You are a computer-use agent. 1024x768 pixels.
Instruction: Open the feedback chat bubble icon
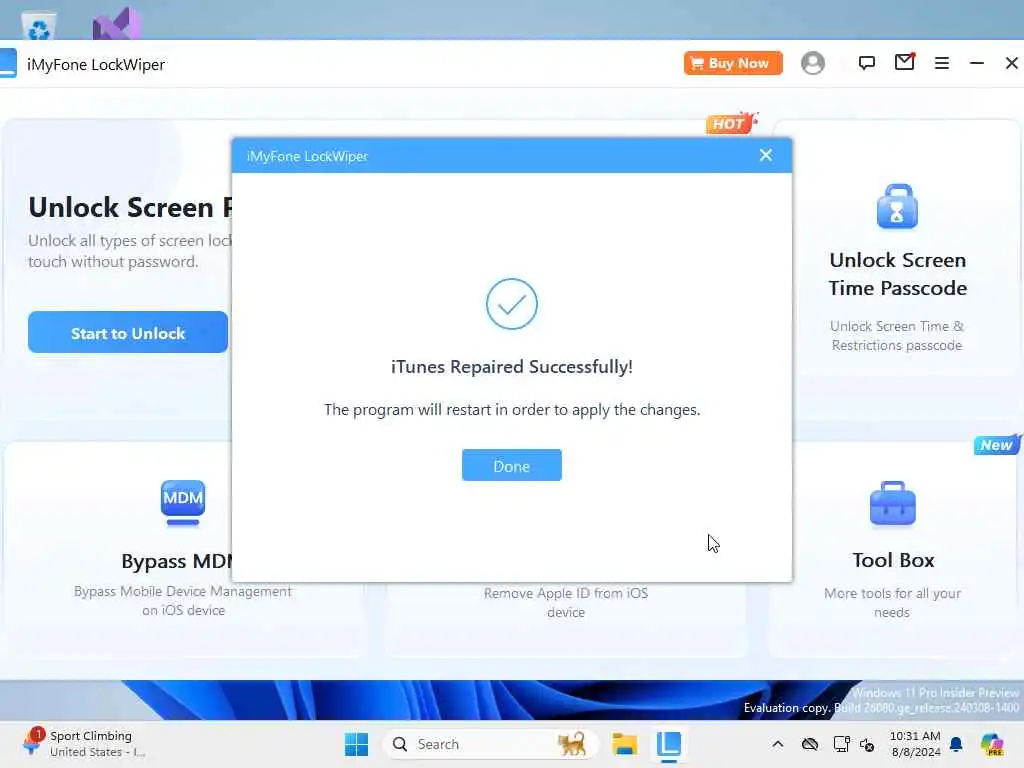click(x=867, y=63)
